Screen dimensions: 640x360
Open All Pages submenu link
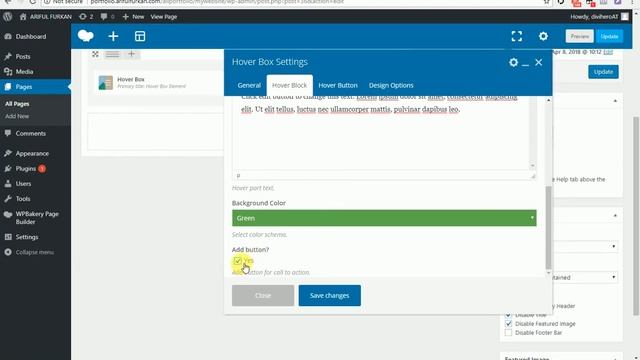[17, 104]
